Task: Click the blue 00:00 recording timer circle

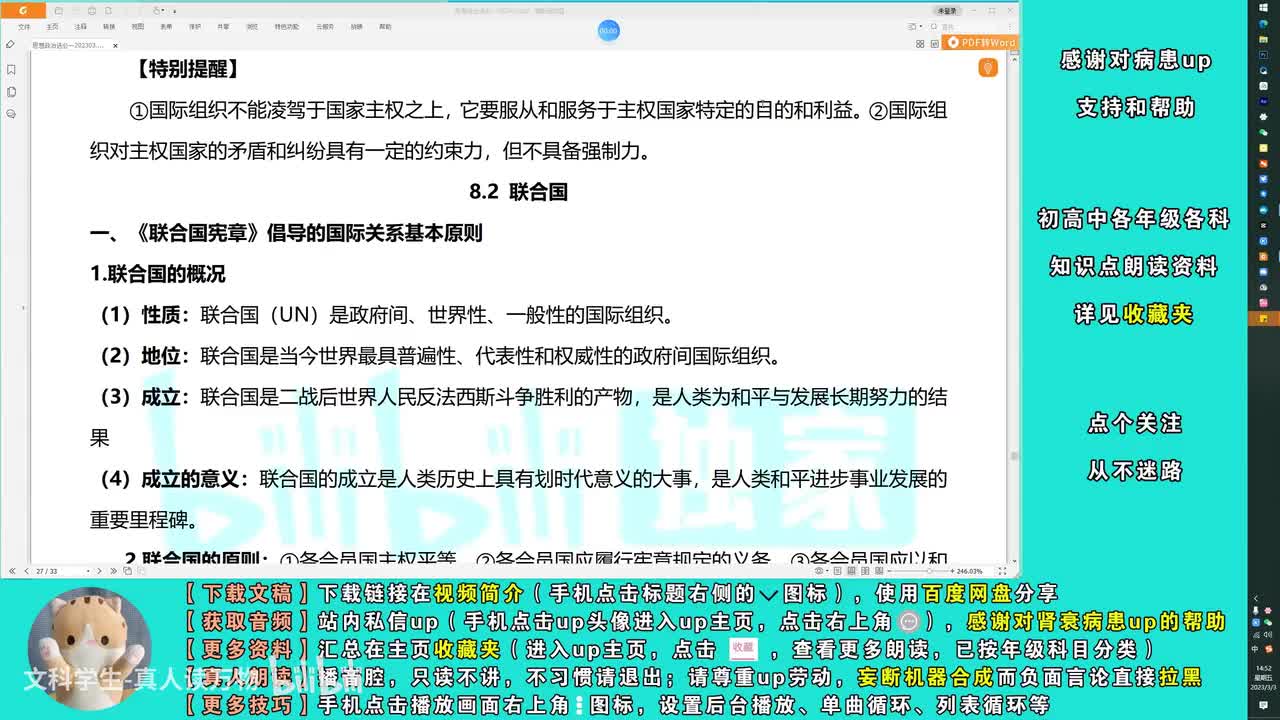Action: pyautogui.click(x=608, y=31)
